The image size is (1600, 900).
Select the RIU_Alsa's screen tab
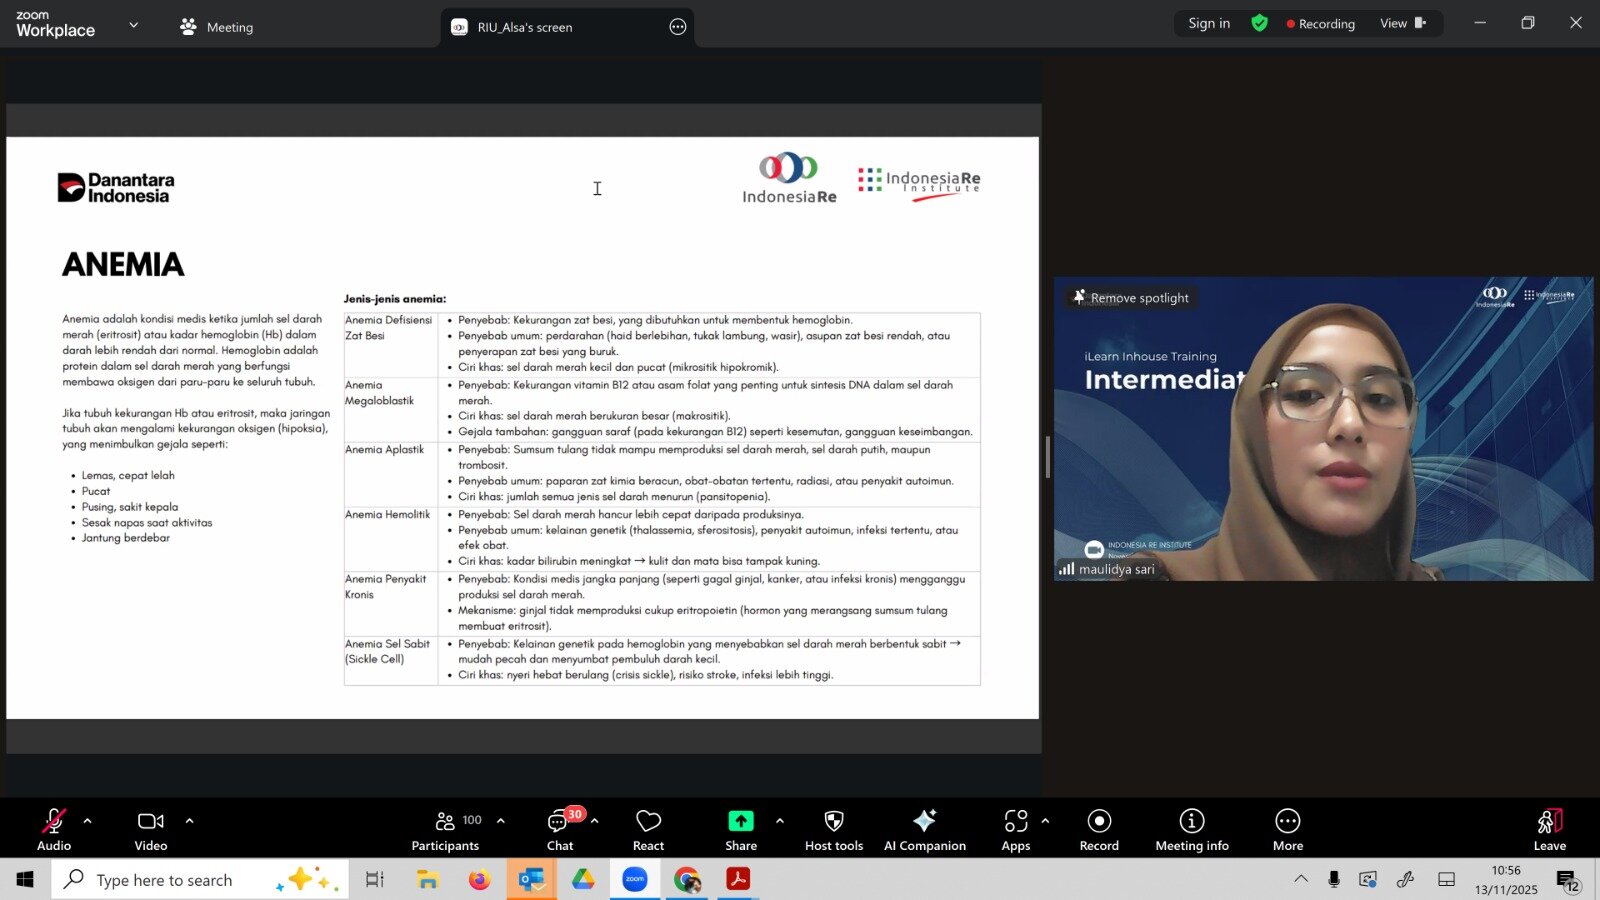tap(524, 27)
